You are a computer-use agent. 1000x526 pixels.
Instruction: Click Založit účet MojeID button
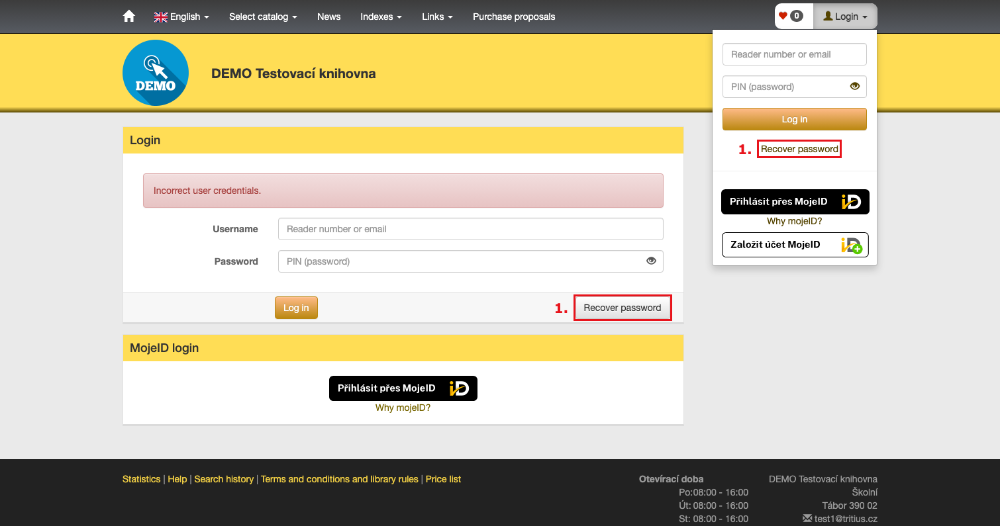795,245
